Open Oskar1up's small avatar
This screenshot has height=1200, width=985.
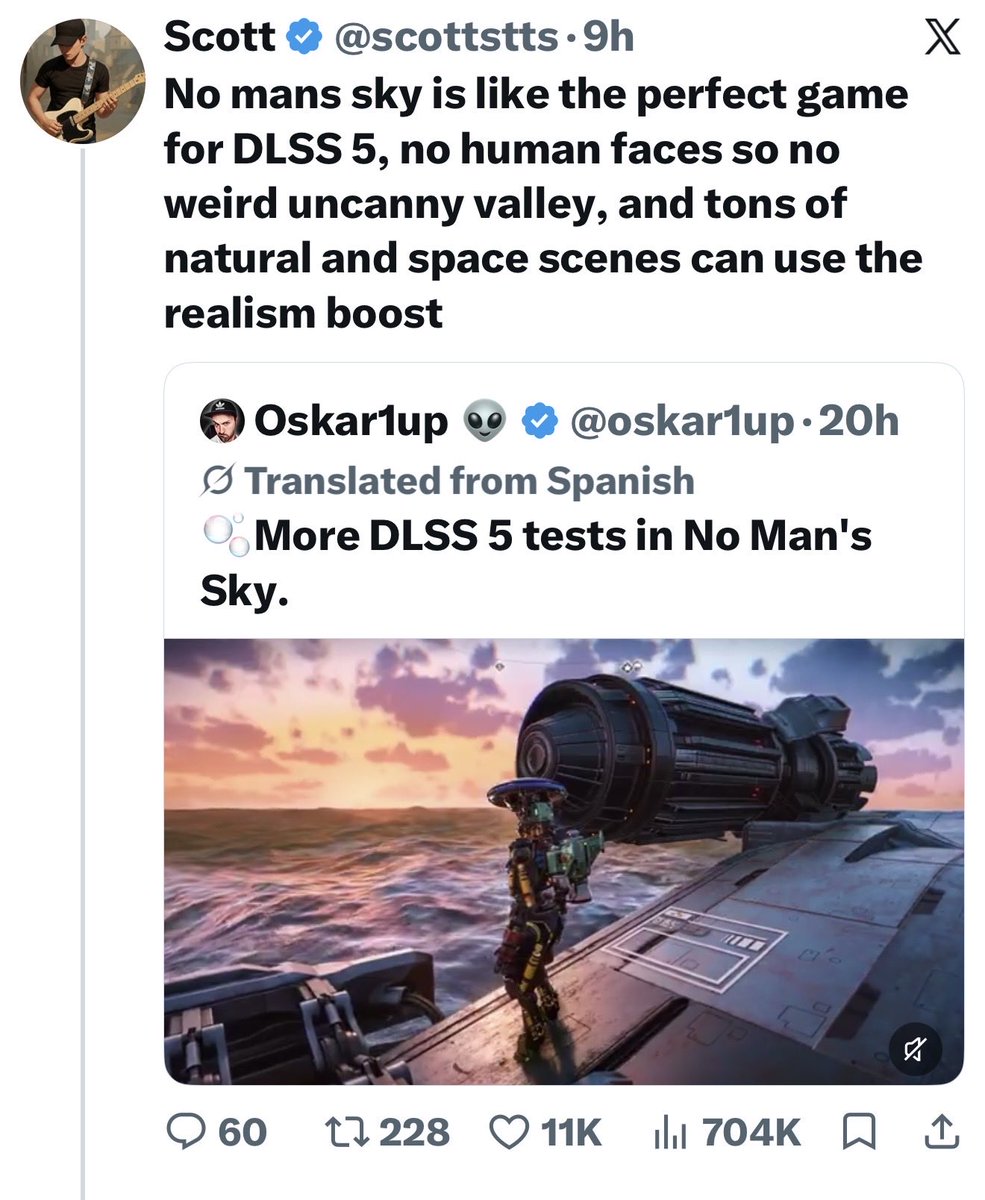click(x=223, y=422)
